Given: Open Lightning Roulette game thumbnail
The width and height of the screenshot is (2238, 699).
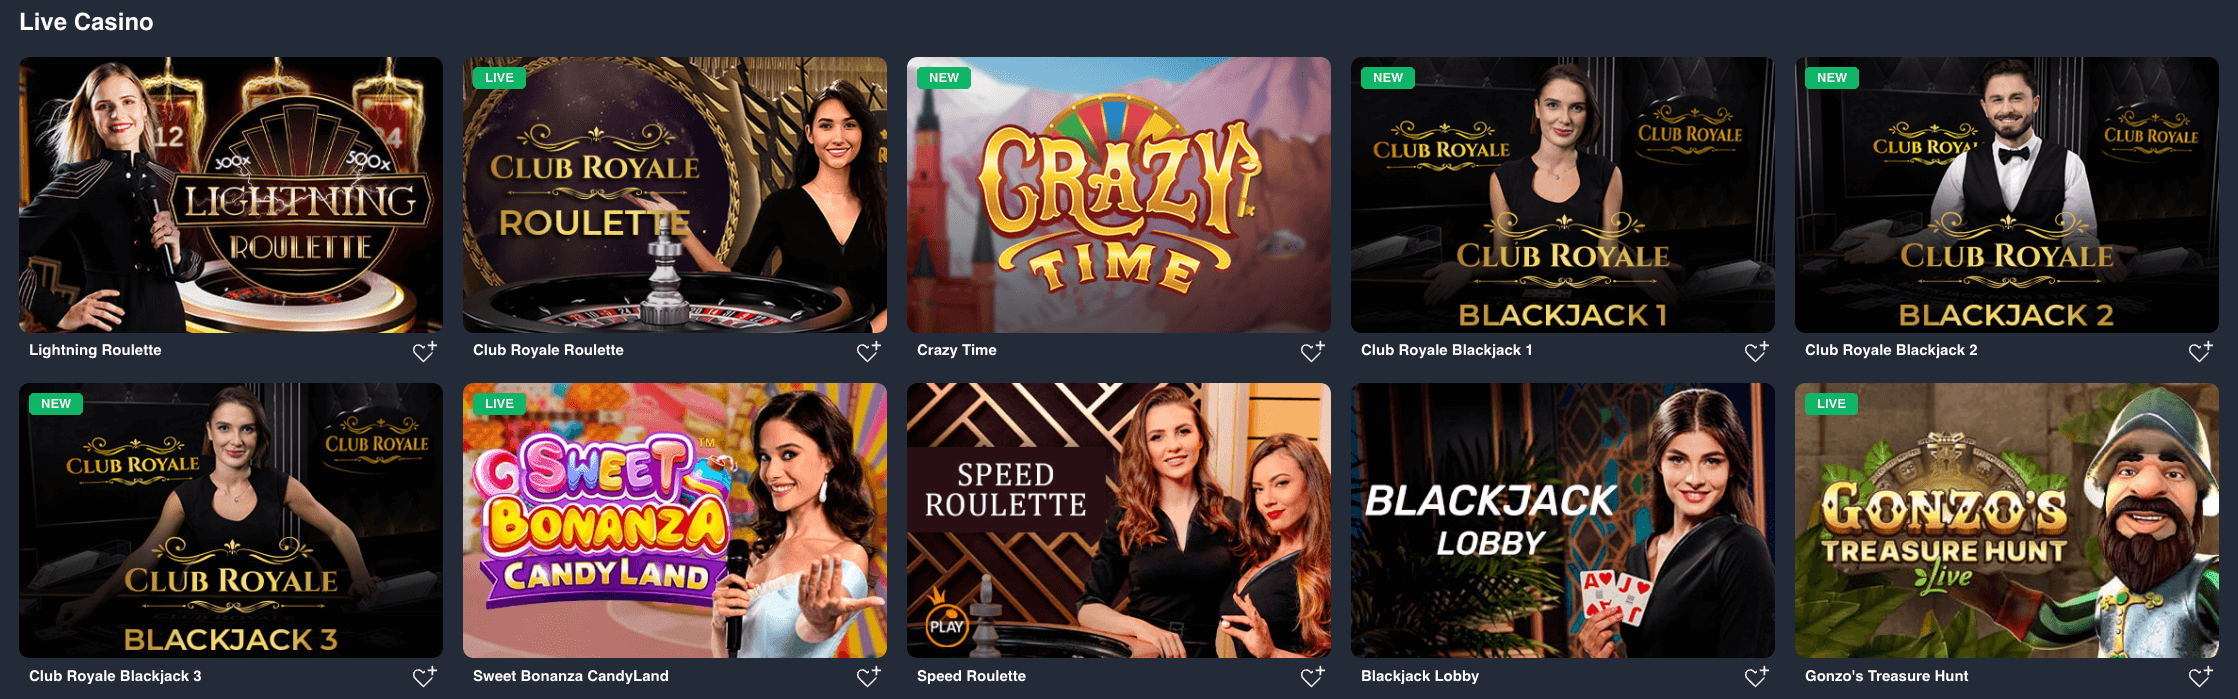Looking at the screenshot, I should [x=231, y=195].
